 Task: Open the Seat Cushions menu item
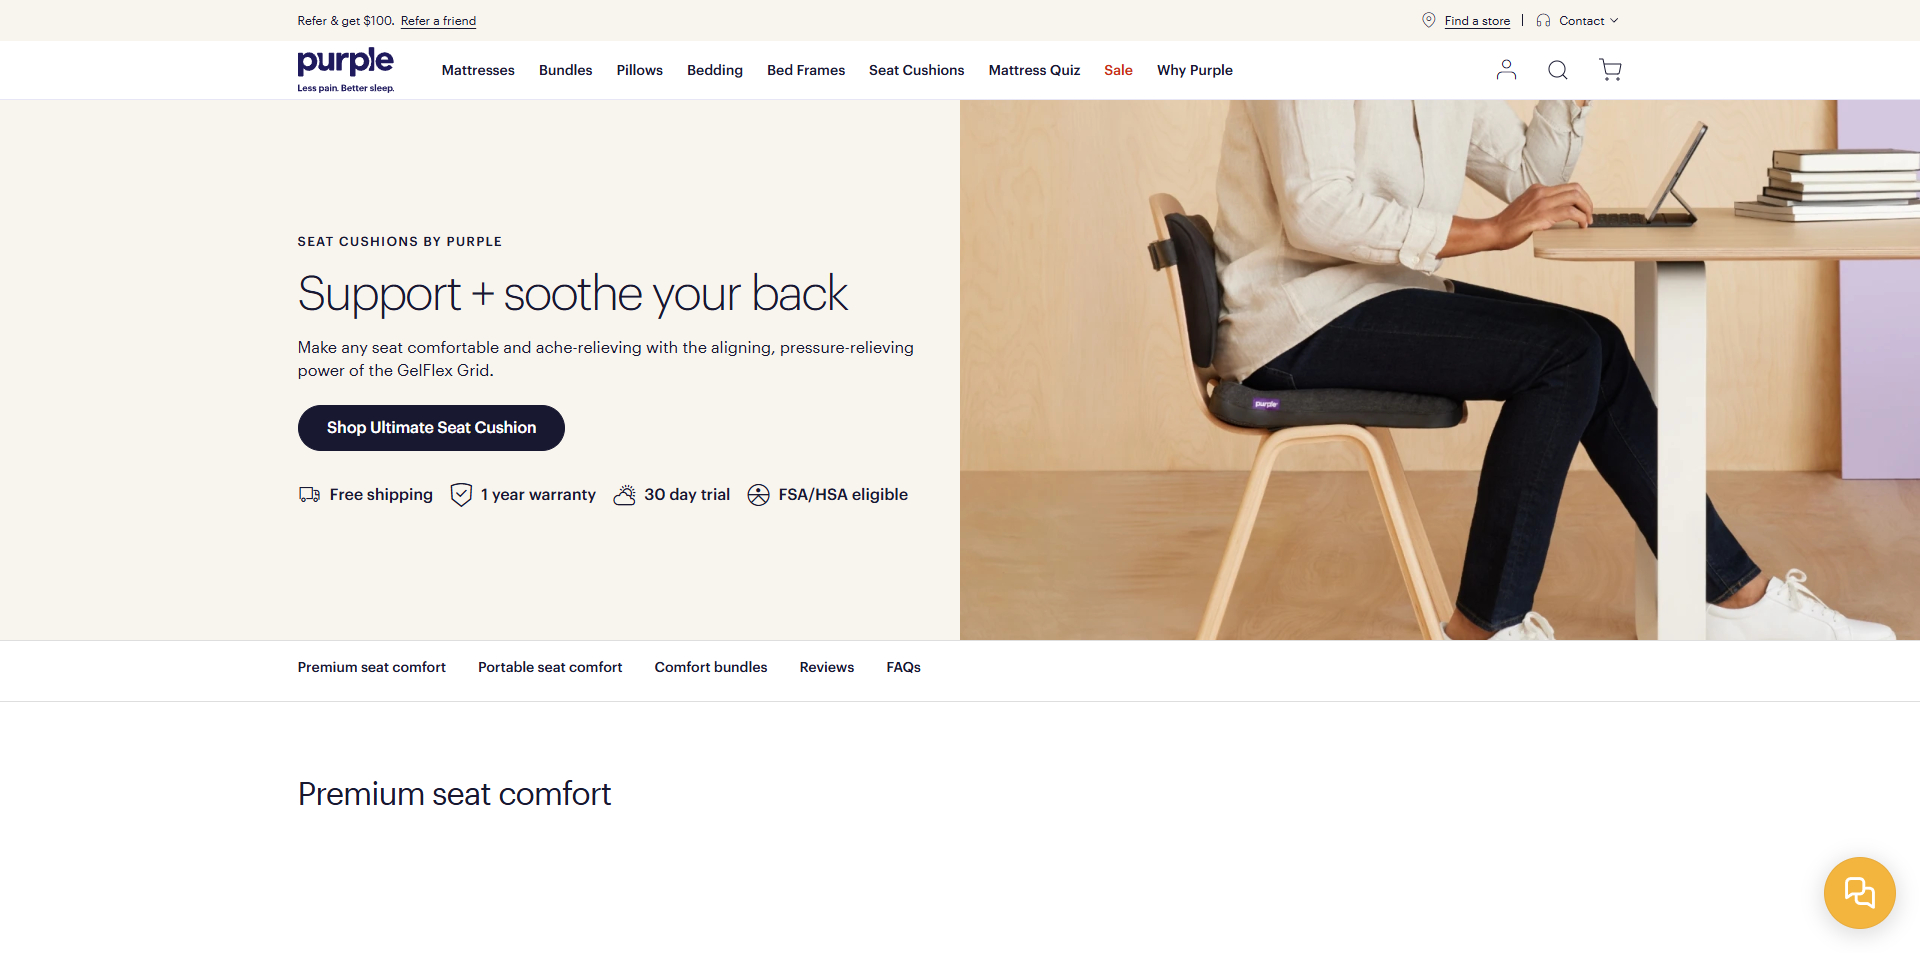tap(916, 70)
